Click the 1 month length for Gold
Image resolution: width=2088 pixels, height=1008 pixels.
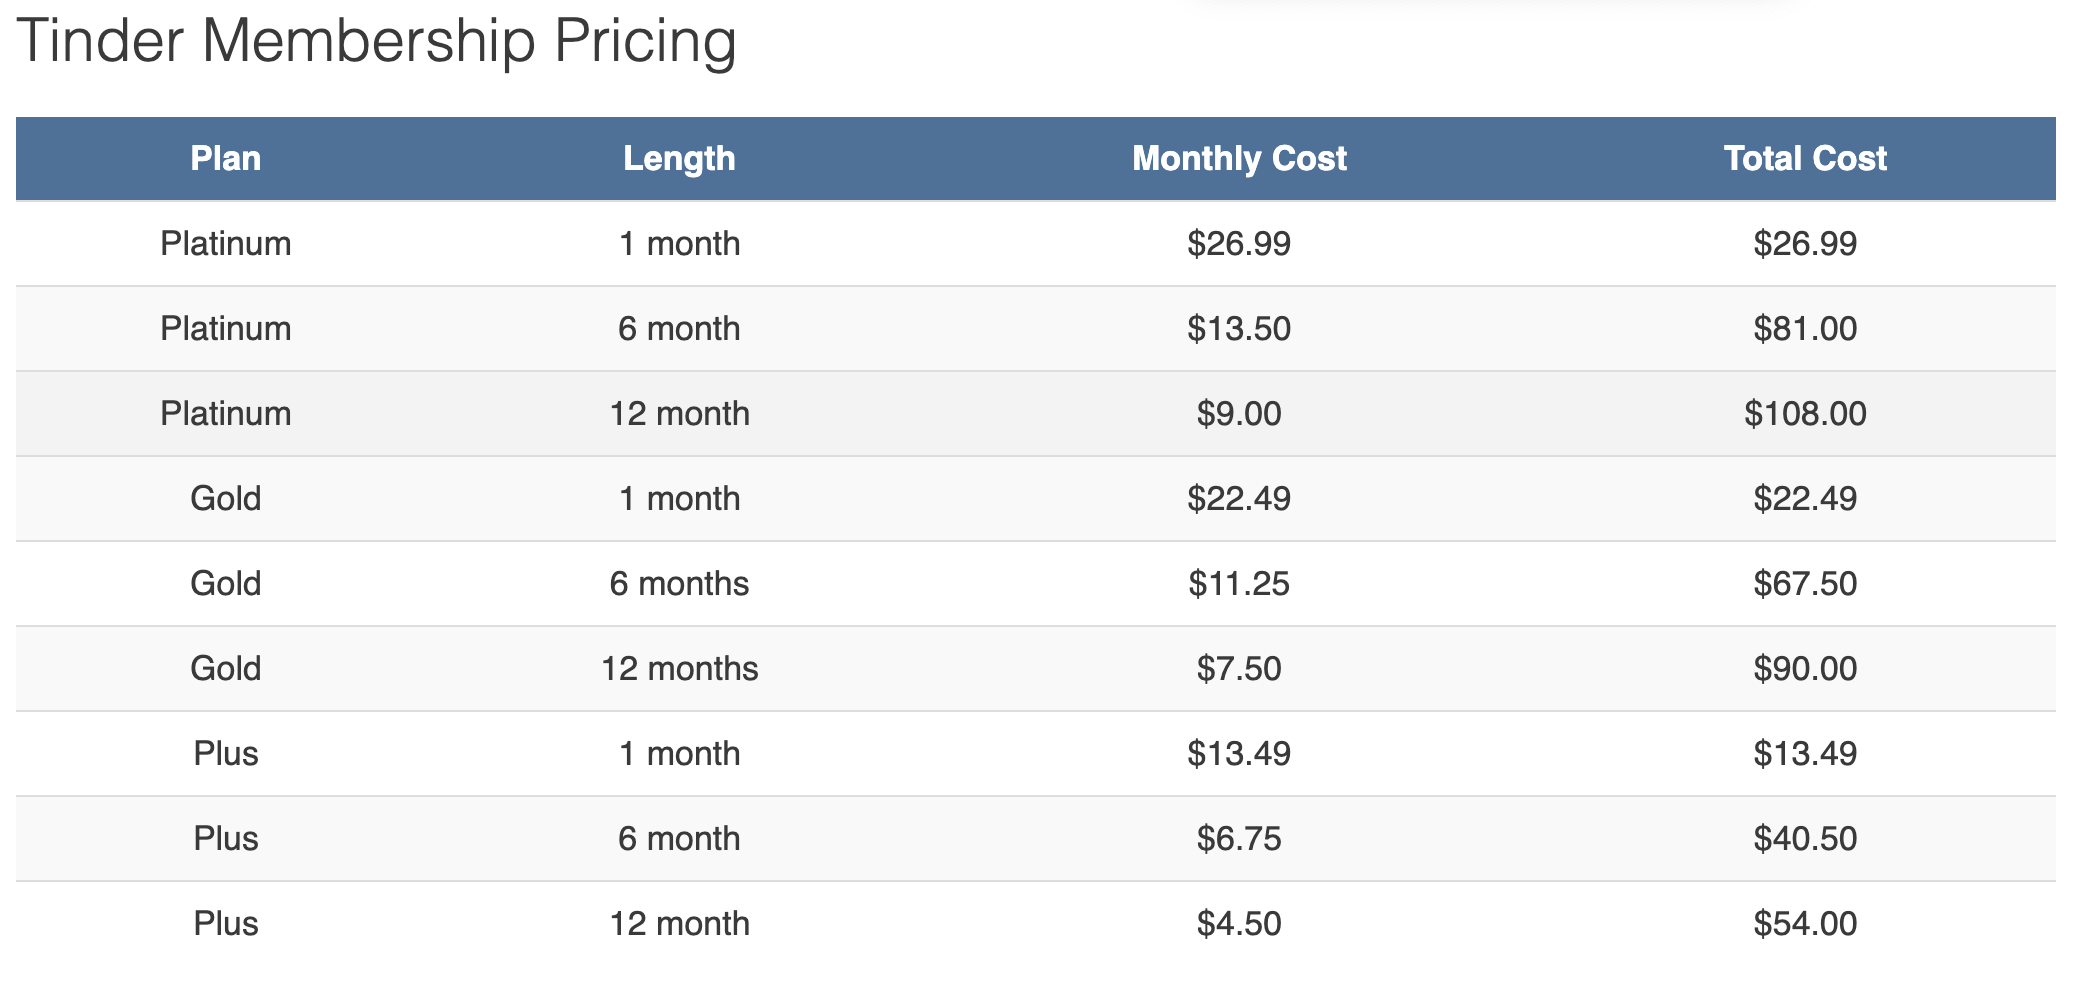(679, 499)
